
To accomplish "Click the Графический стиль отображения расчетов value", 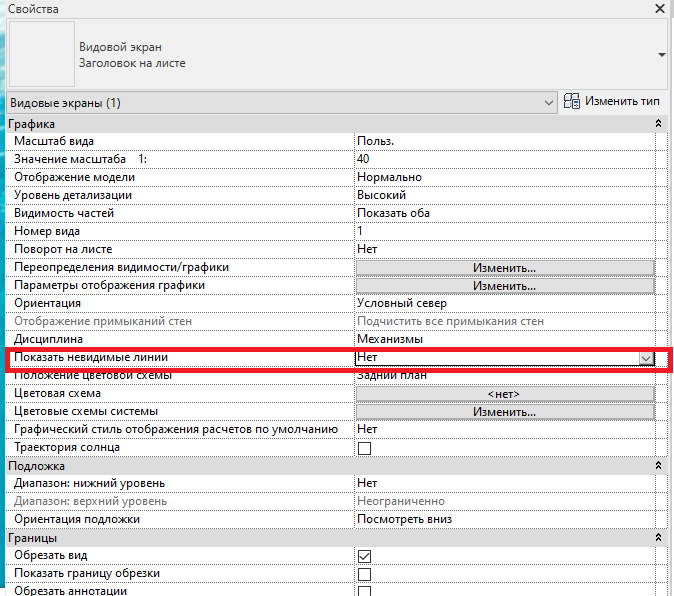I will coord(505,429).
